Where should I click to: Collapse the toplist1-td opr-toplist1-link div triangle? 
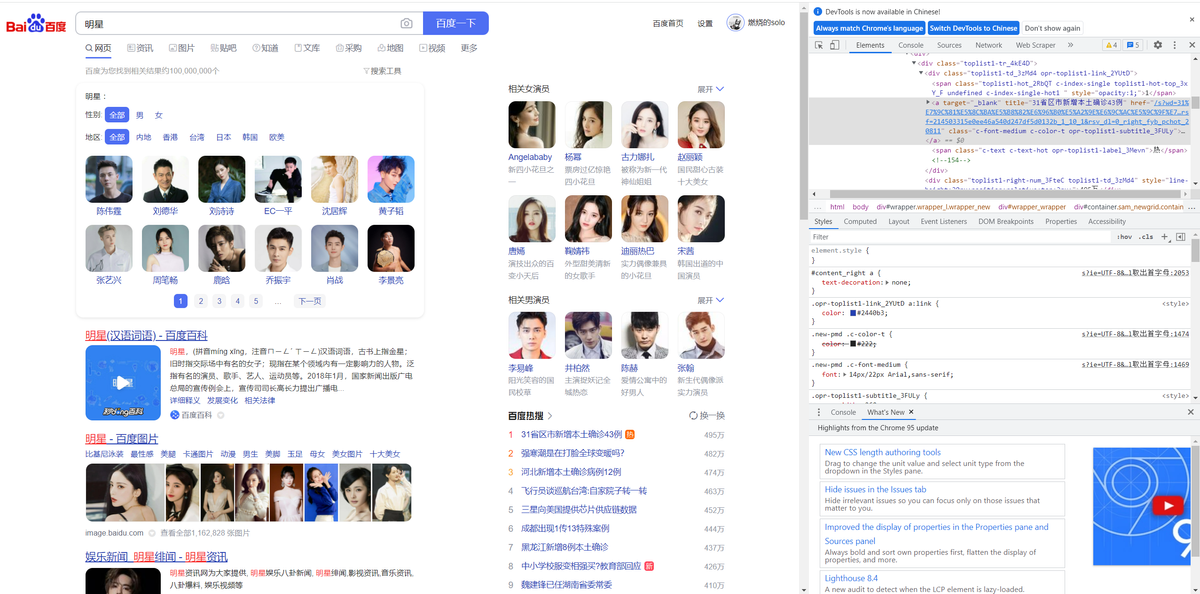tap(920, 73)
